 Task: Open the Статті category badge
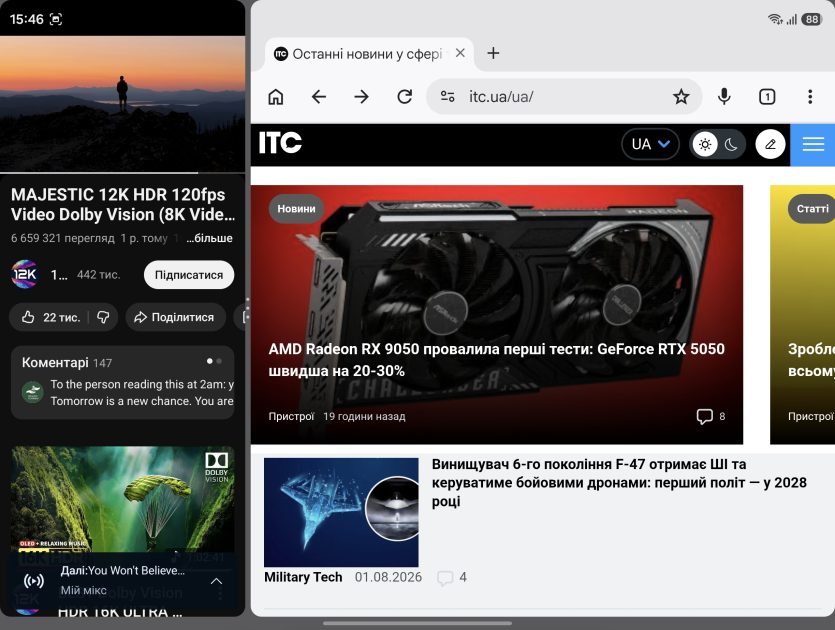coord(812,209)
